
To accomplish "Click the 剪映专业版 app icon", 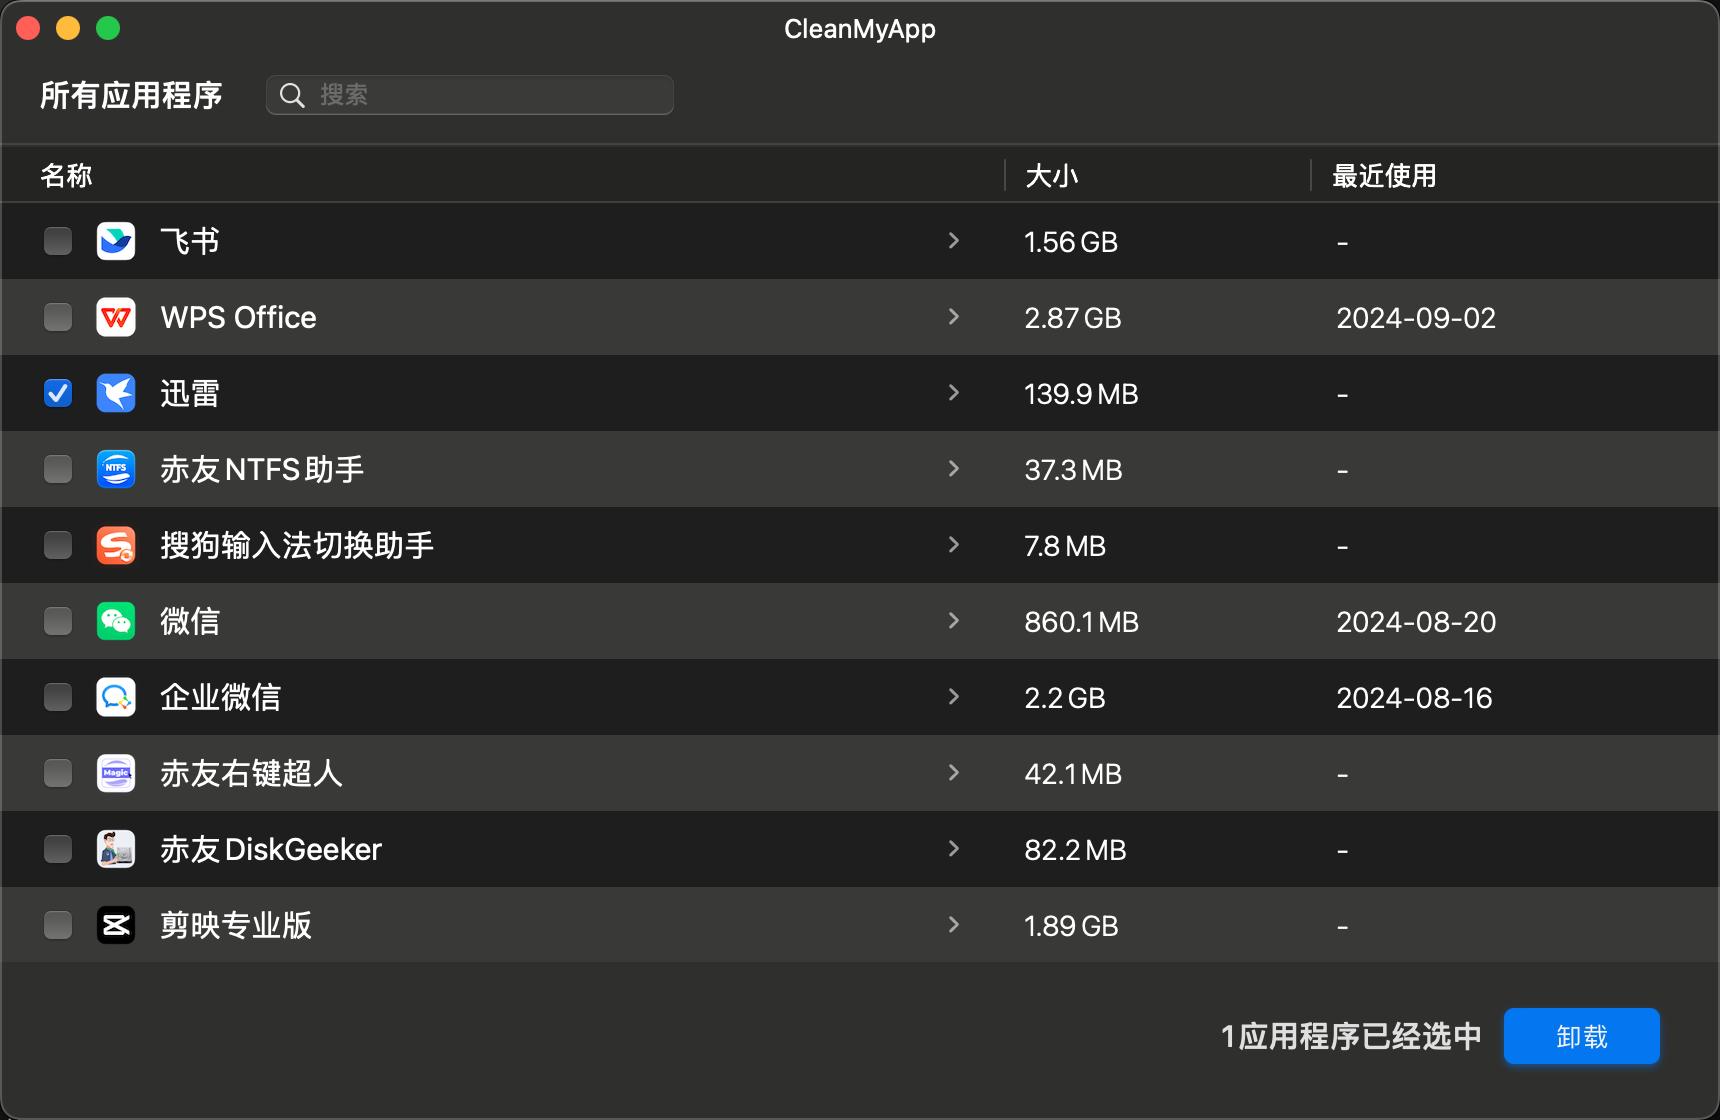I will pos(116,925).
